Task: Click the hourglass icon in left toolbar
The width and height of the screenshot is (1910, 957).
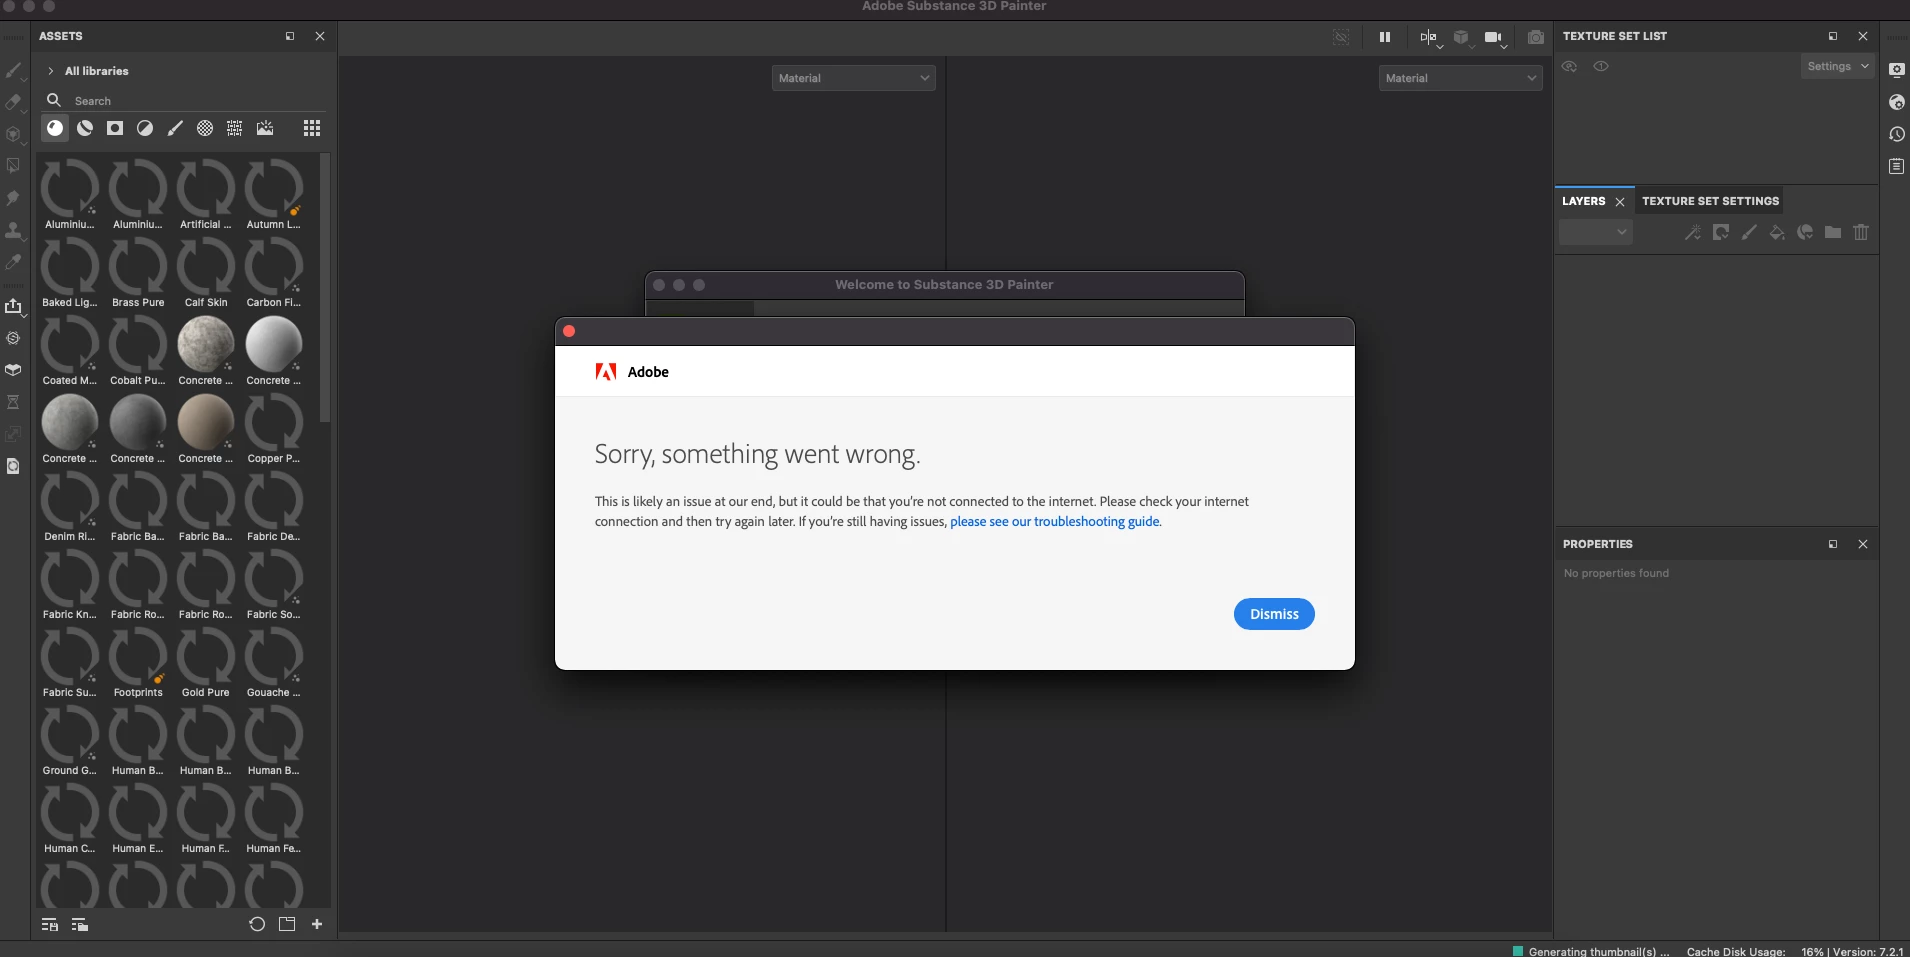Action: 13,402
